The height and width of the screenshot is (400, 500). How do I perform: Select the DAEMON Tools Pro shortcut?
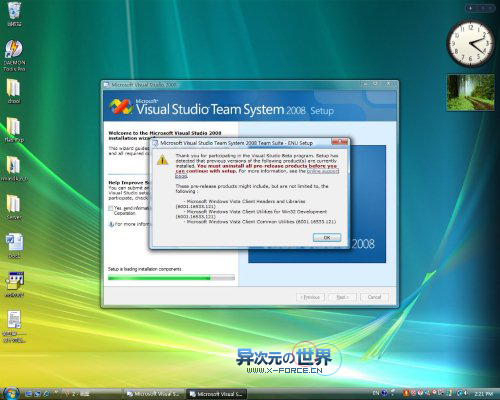14,56
